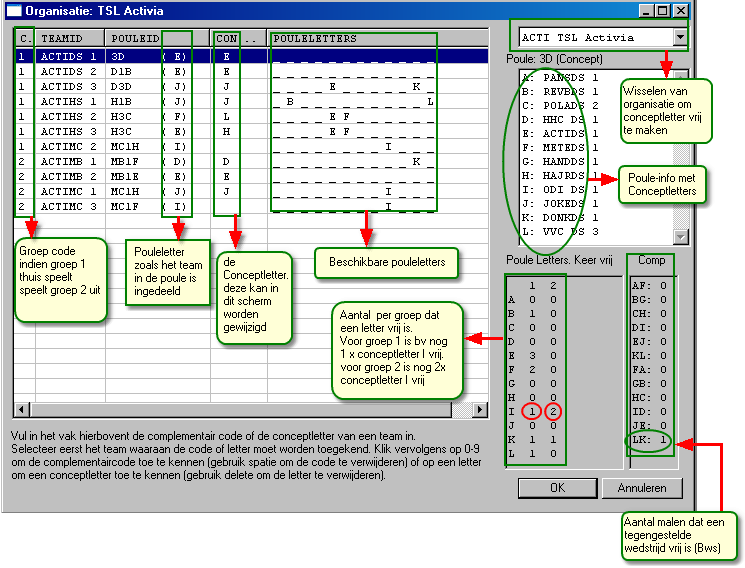Screen dimensions: 745x568
Task: Click the Annuleren button
Action: pos(642,488)
